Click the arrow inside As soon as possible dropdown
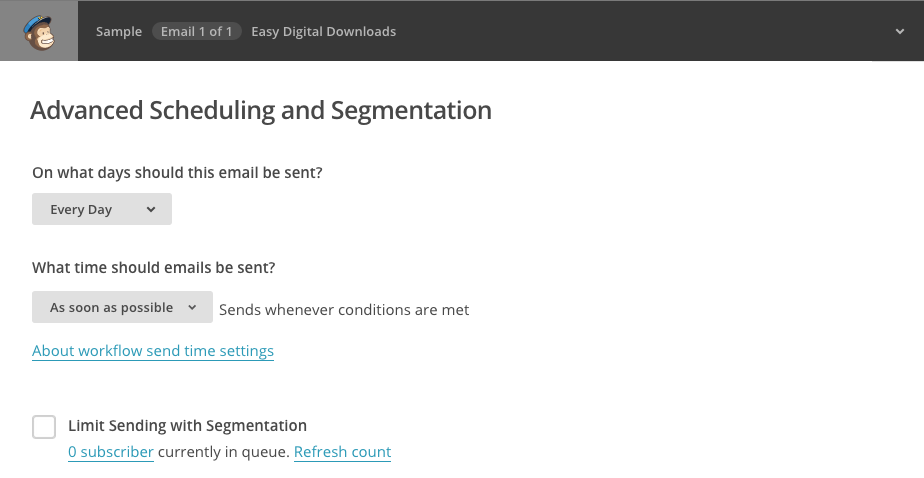Viewport: 924px width, 478px height. (192, 308)
